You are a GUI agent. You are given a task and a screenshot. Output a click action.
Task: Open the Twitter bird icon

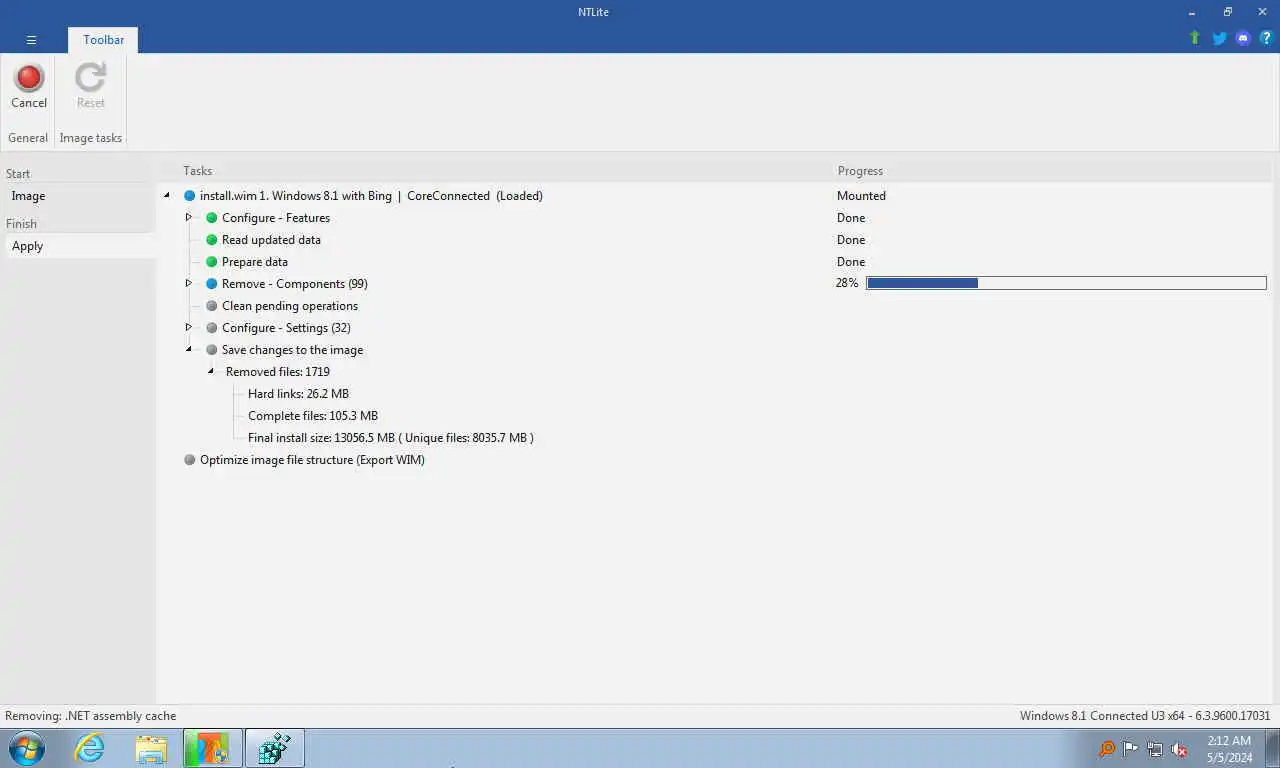pos(1219,38)
